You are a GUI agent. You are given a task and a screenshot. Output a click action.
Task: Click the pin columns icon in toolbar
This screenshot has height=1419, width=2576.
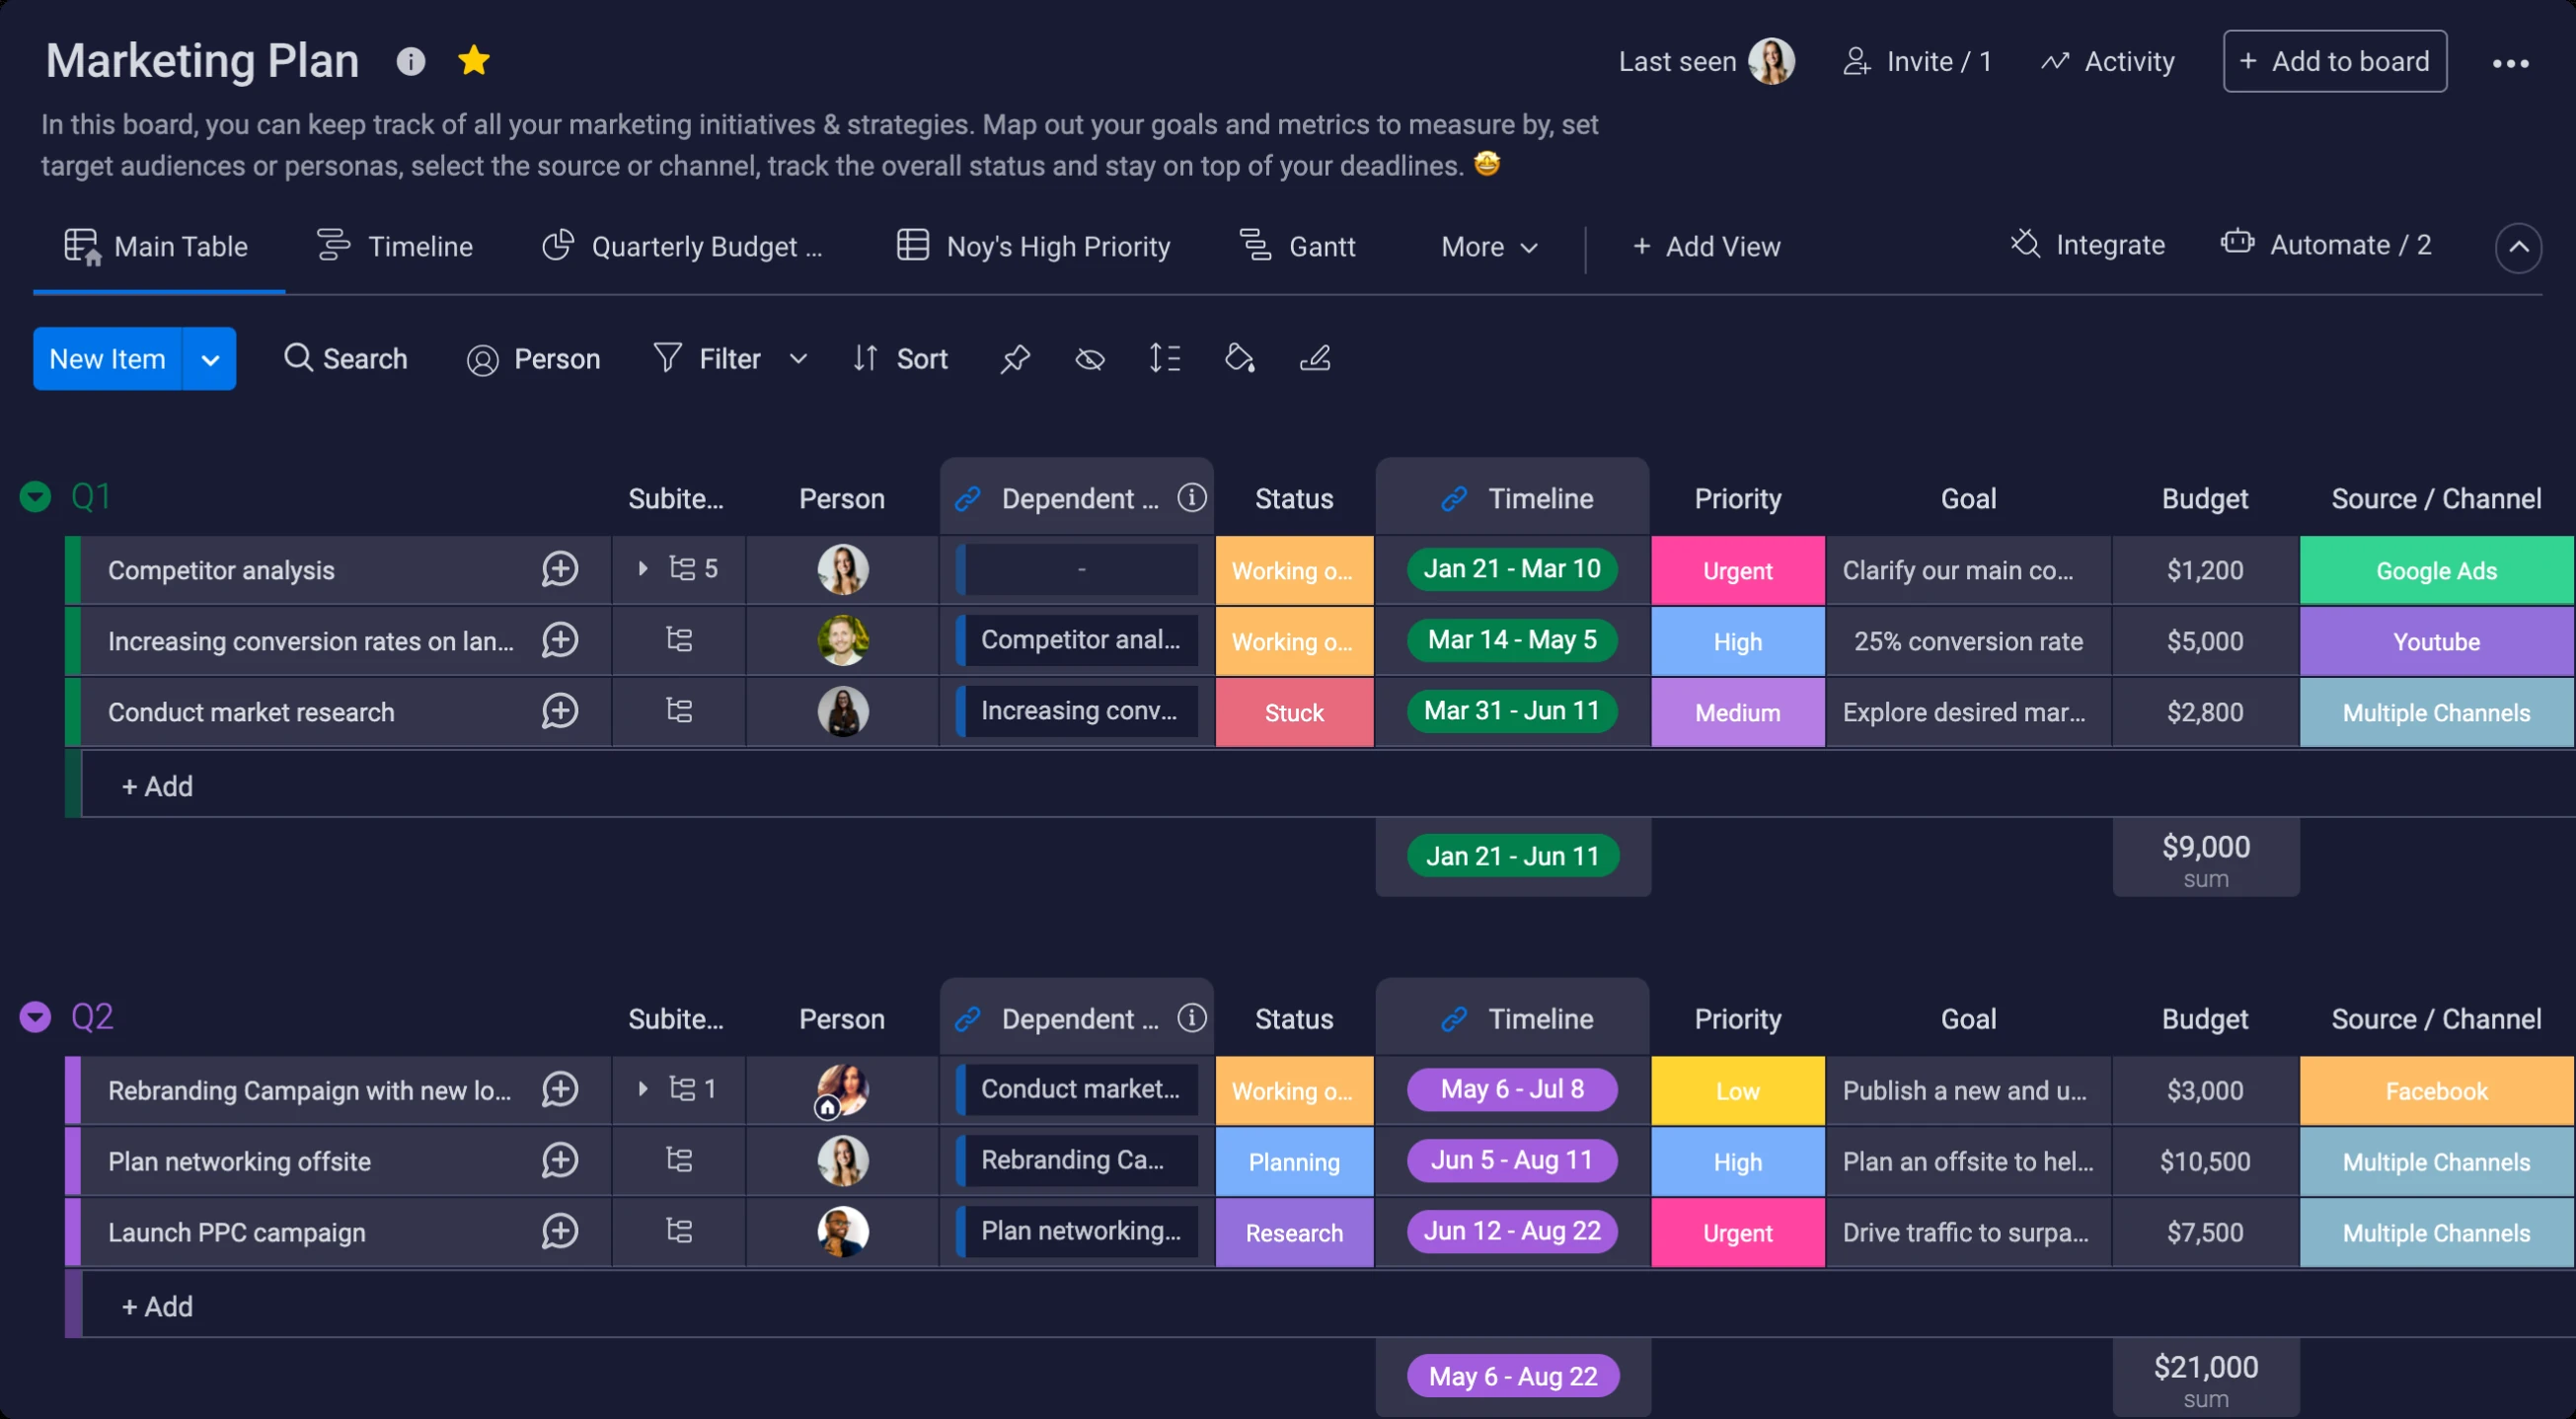point(1015,358)
